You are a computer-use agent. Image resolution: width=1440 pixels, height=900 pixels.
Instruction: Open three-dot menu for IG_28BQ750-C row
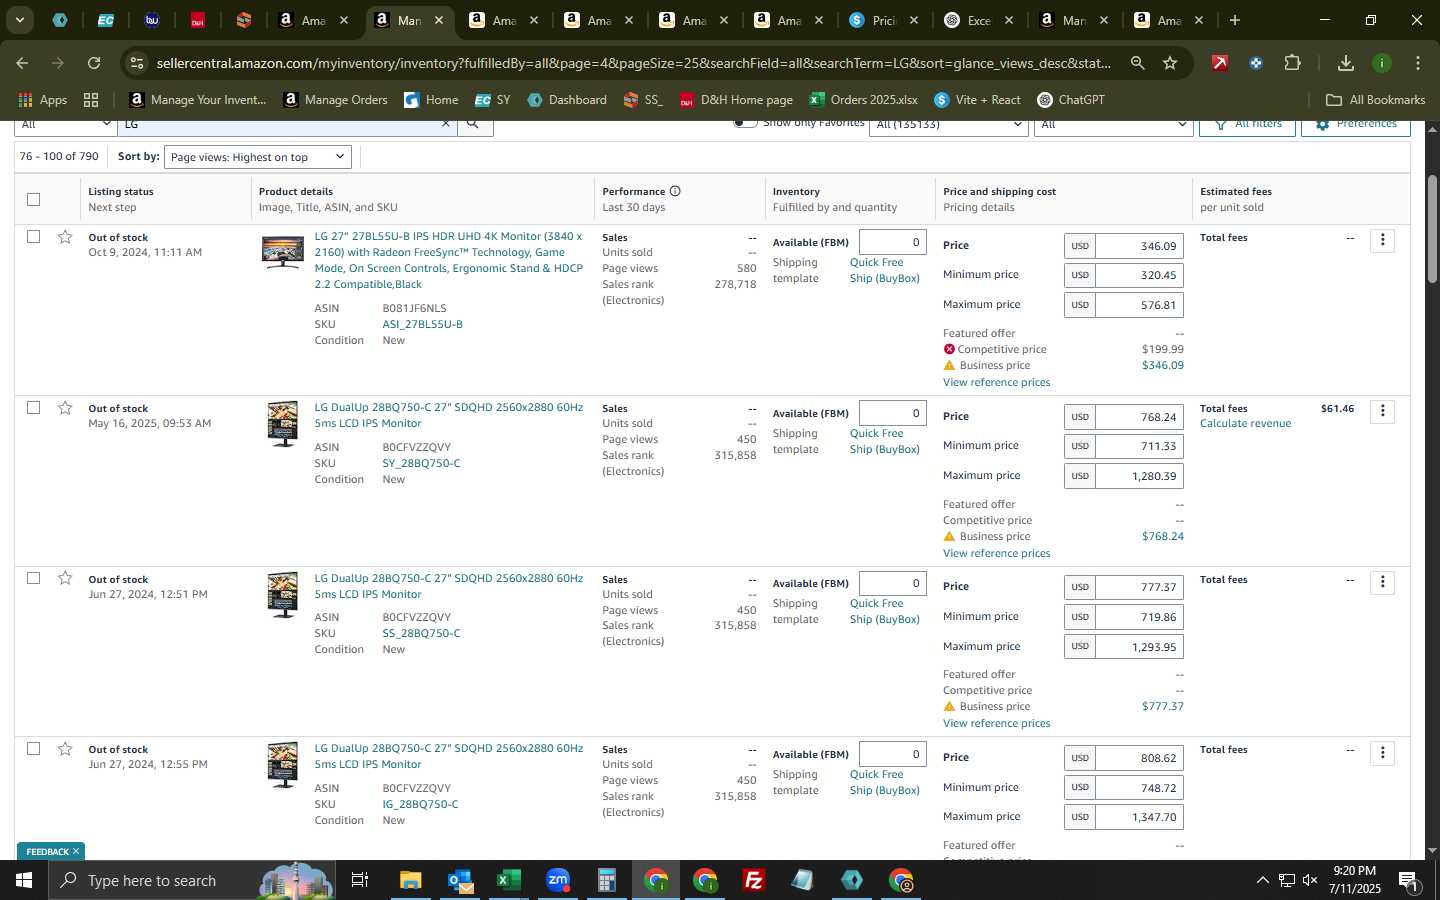click(1382, 753)
